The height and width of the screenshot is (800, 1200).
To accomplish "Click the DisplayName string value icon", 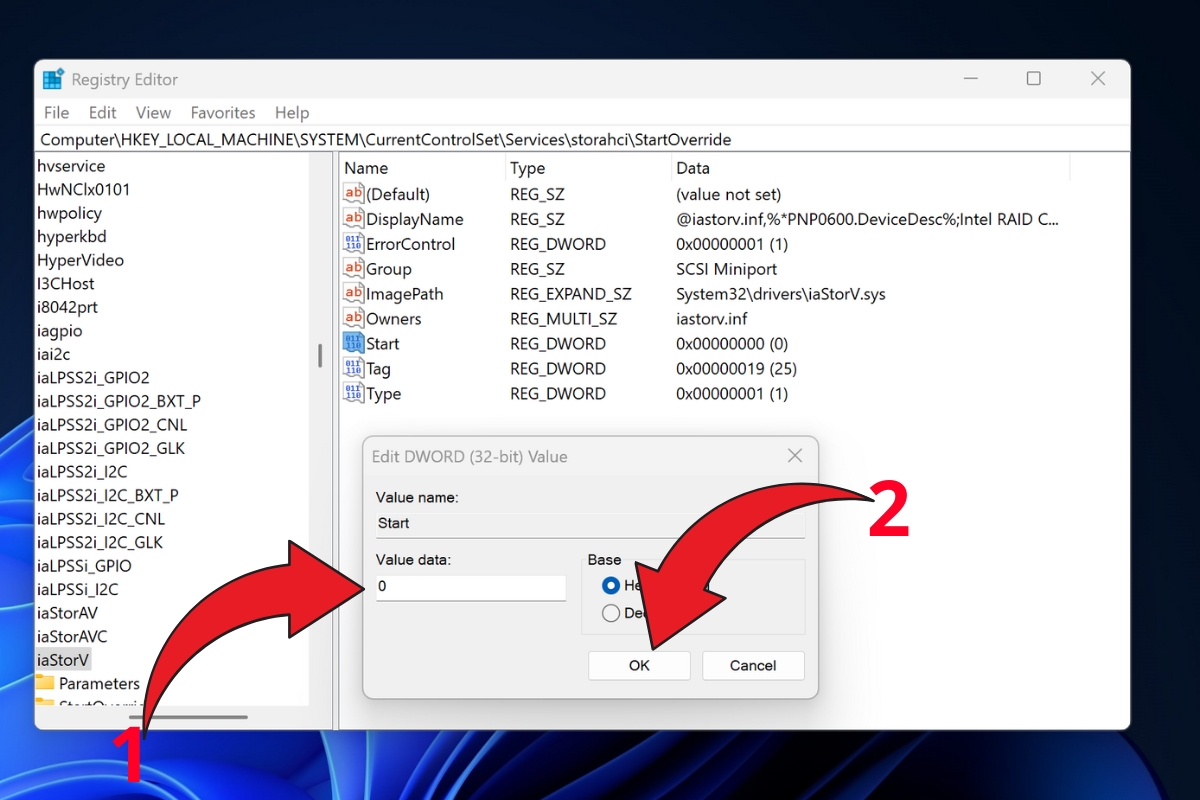I will pyautogui.click(x=353, y=219).
